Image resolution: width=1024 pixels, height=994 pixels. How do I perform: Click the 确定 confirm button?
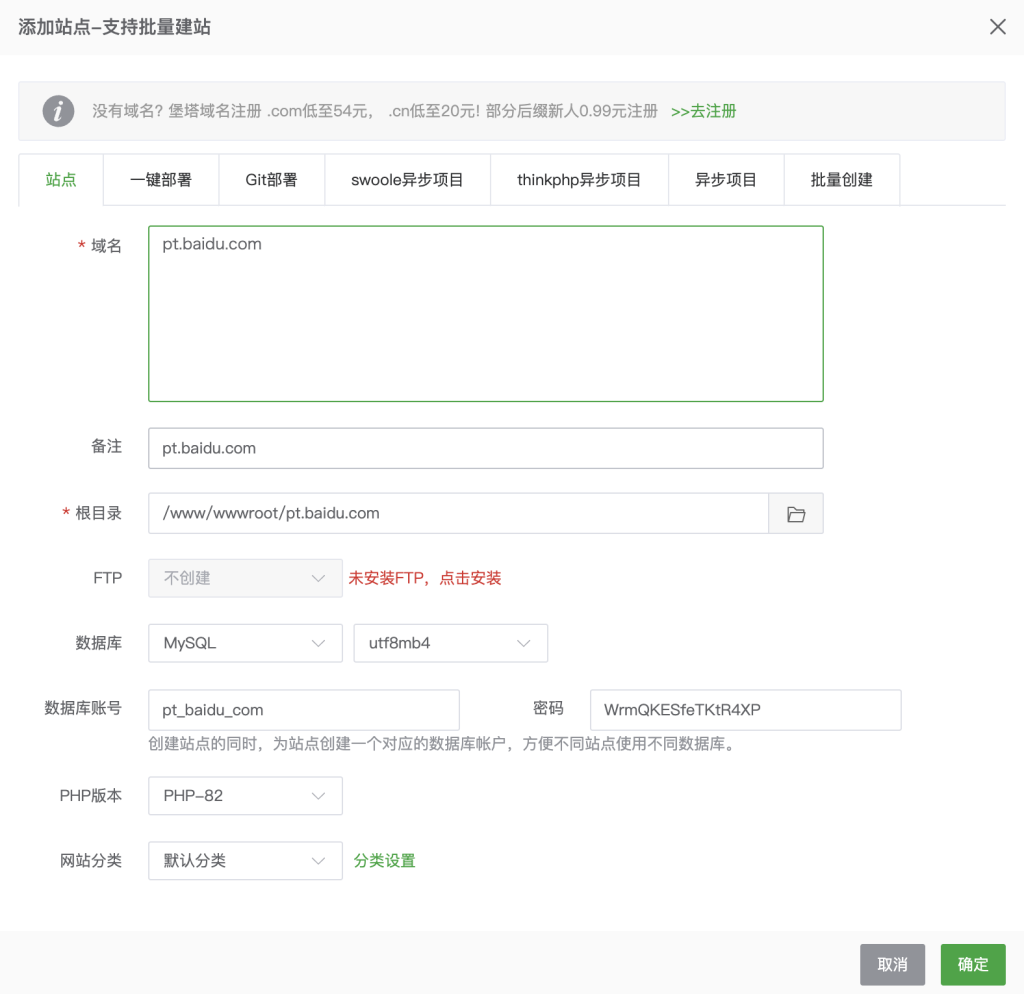click(972, 965)
